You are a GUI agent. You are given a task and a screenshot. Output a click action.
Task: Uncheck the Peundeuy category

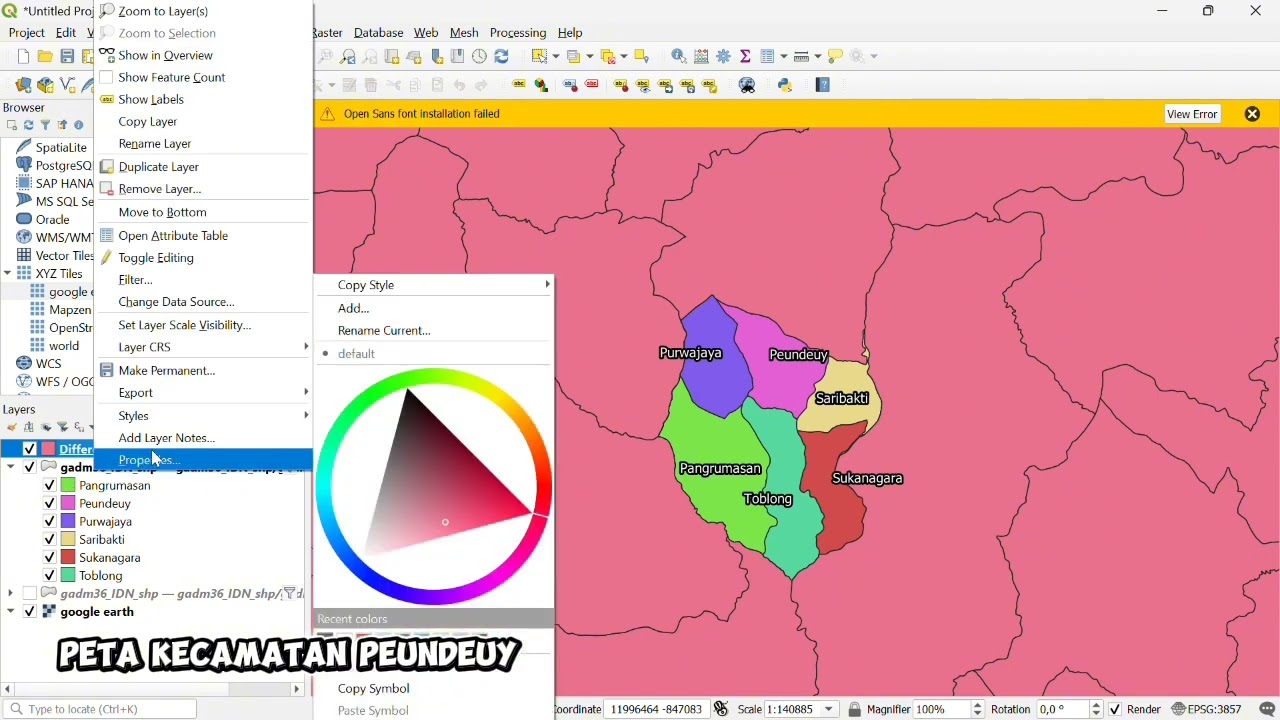(49, 504)
